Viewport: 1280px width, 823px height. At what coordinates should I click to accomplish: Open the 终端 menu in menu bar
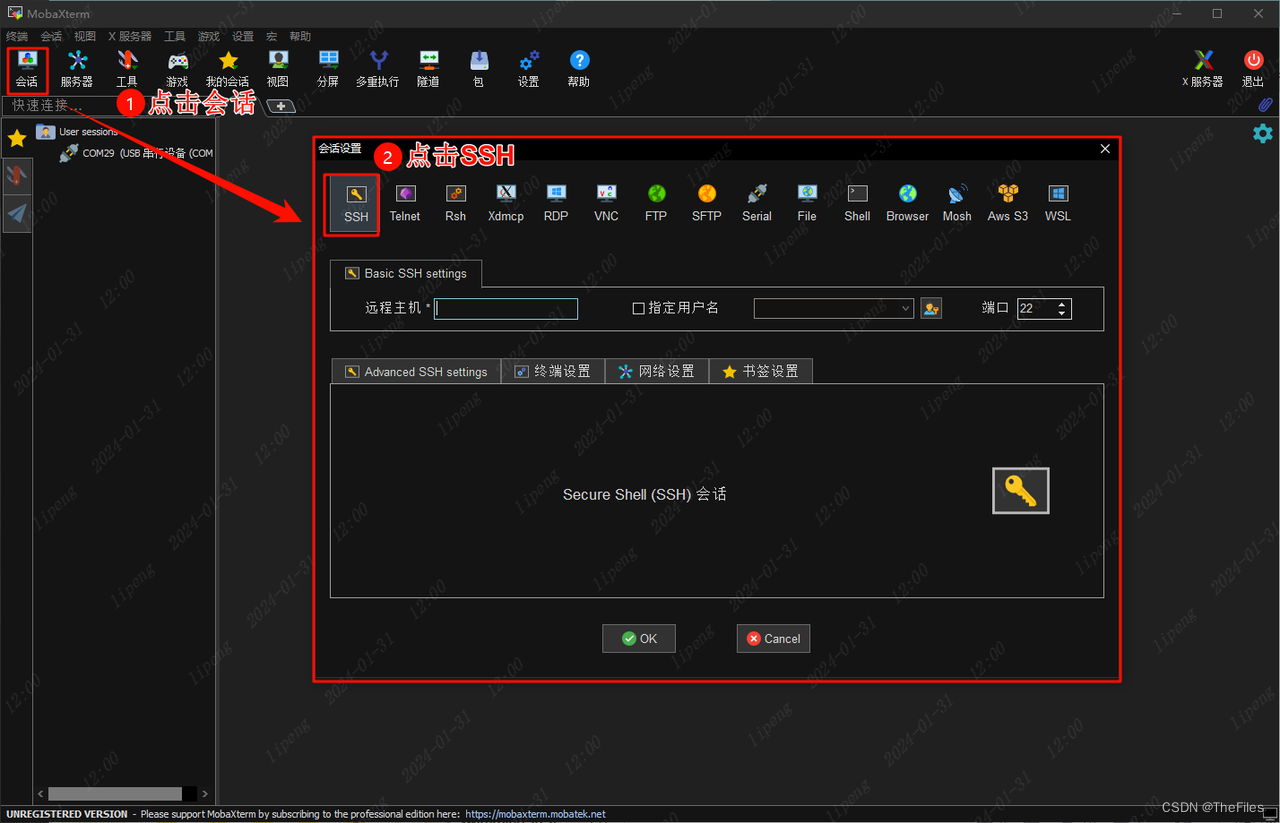pos(17,36)
